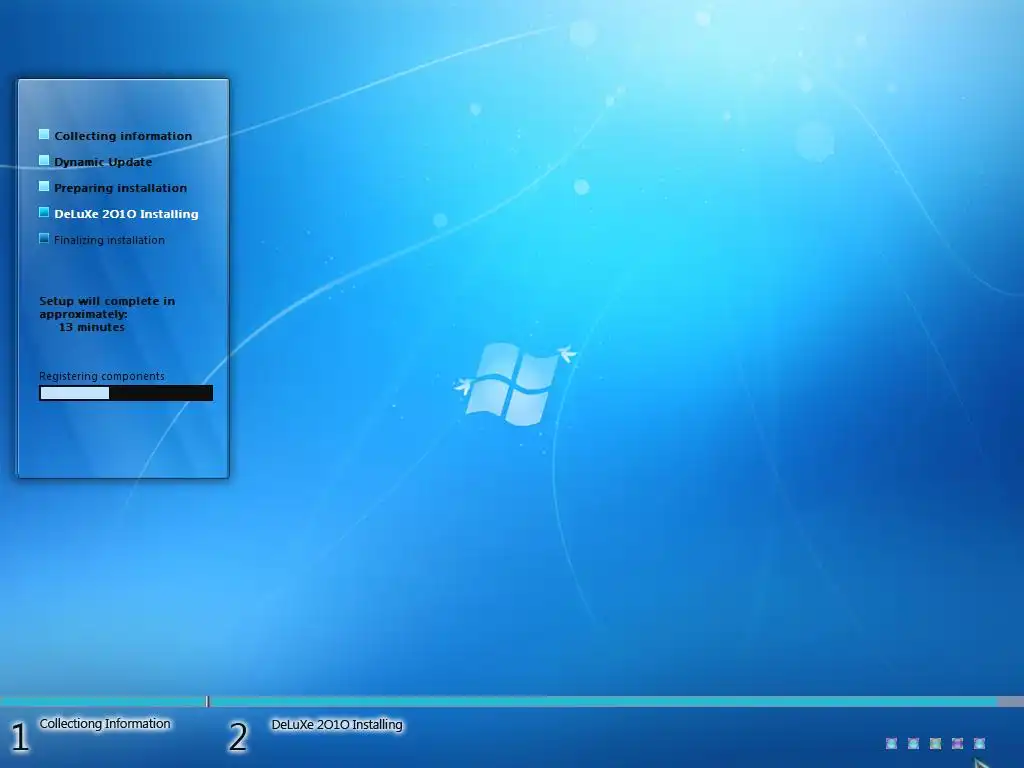This screenshot has width=1024, height=768.
Task: Click the purple indicator square in bottom corner
Action: point(957,743)
